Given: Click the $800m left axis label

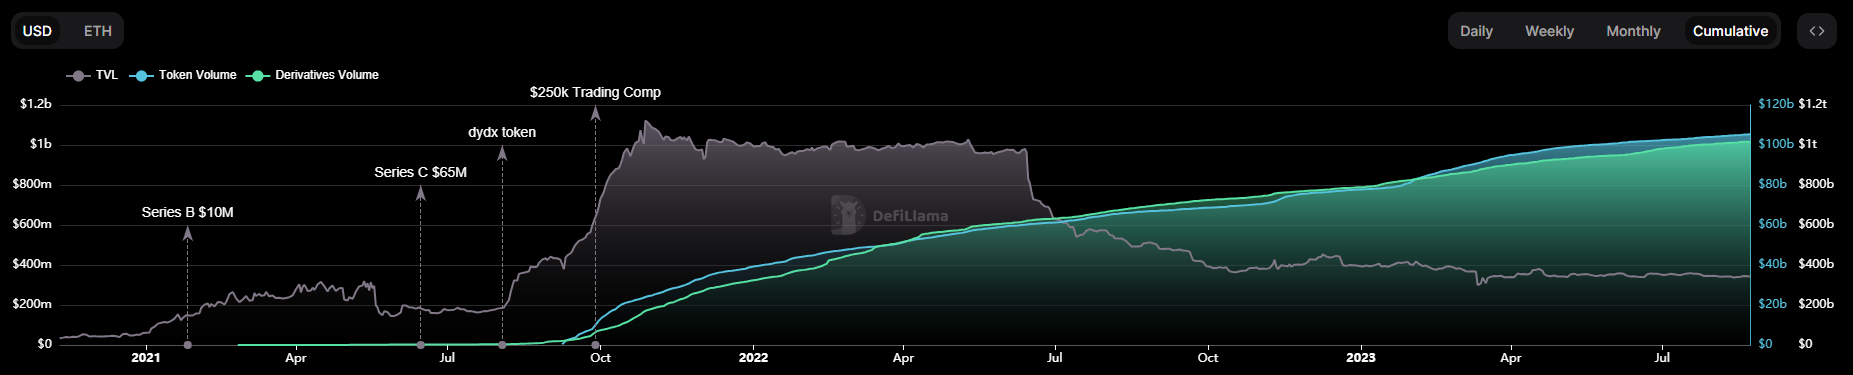Looking at the screenshot, I should (x=32, y=184).
